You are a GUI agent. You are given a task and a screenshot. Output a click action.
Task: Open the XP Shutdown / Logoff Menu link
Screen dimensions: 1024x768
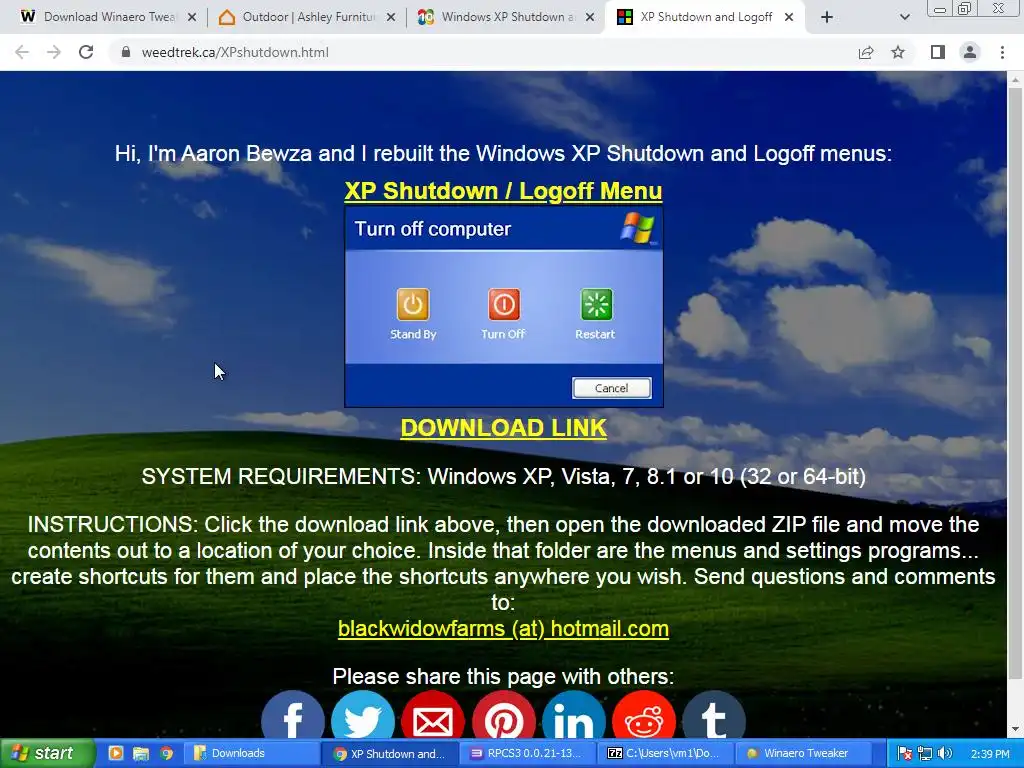[x=503, y=191]
